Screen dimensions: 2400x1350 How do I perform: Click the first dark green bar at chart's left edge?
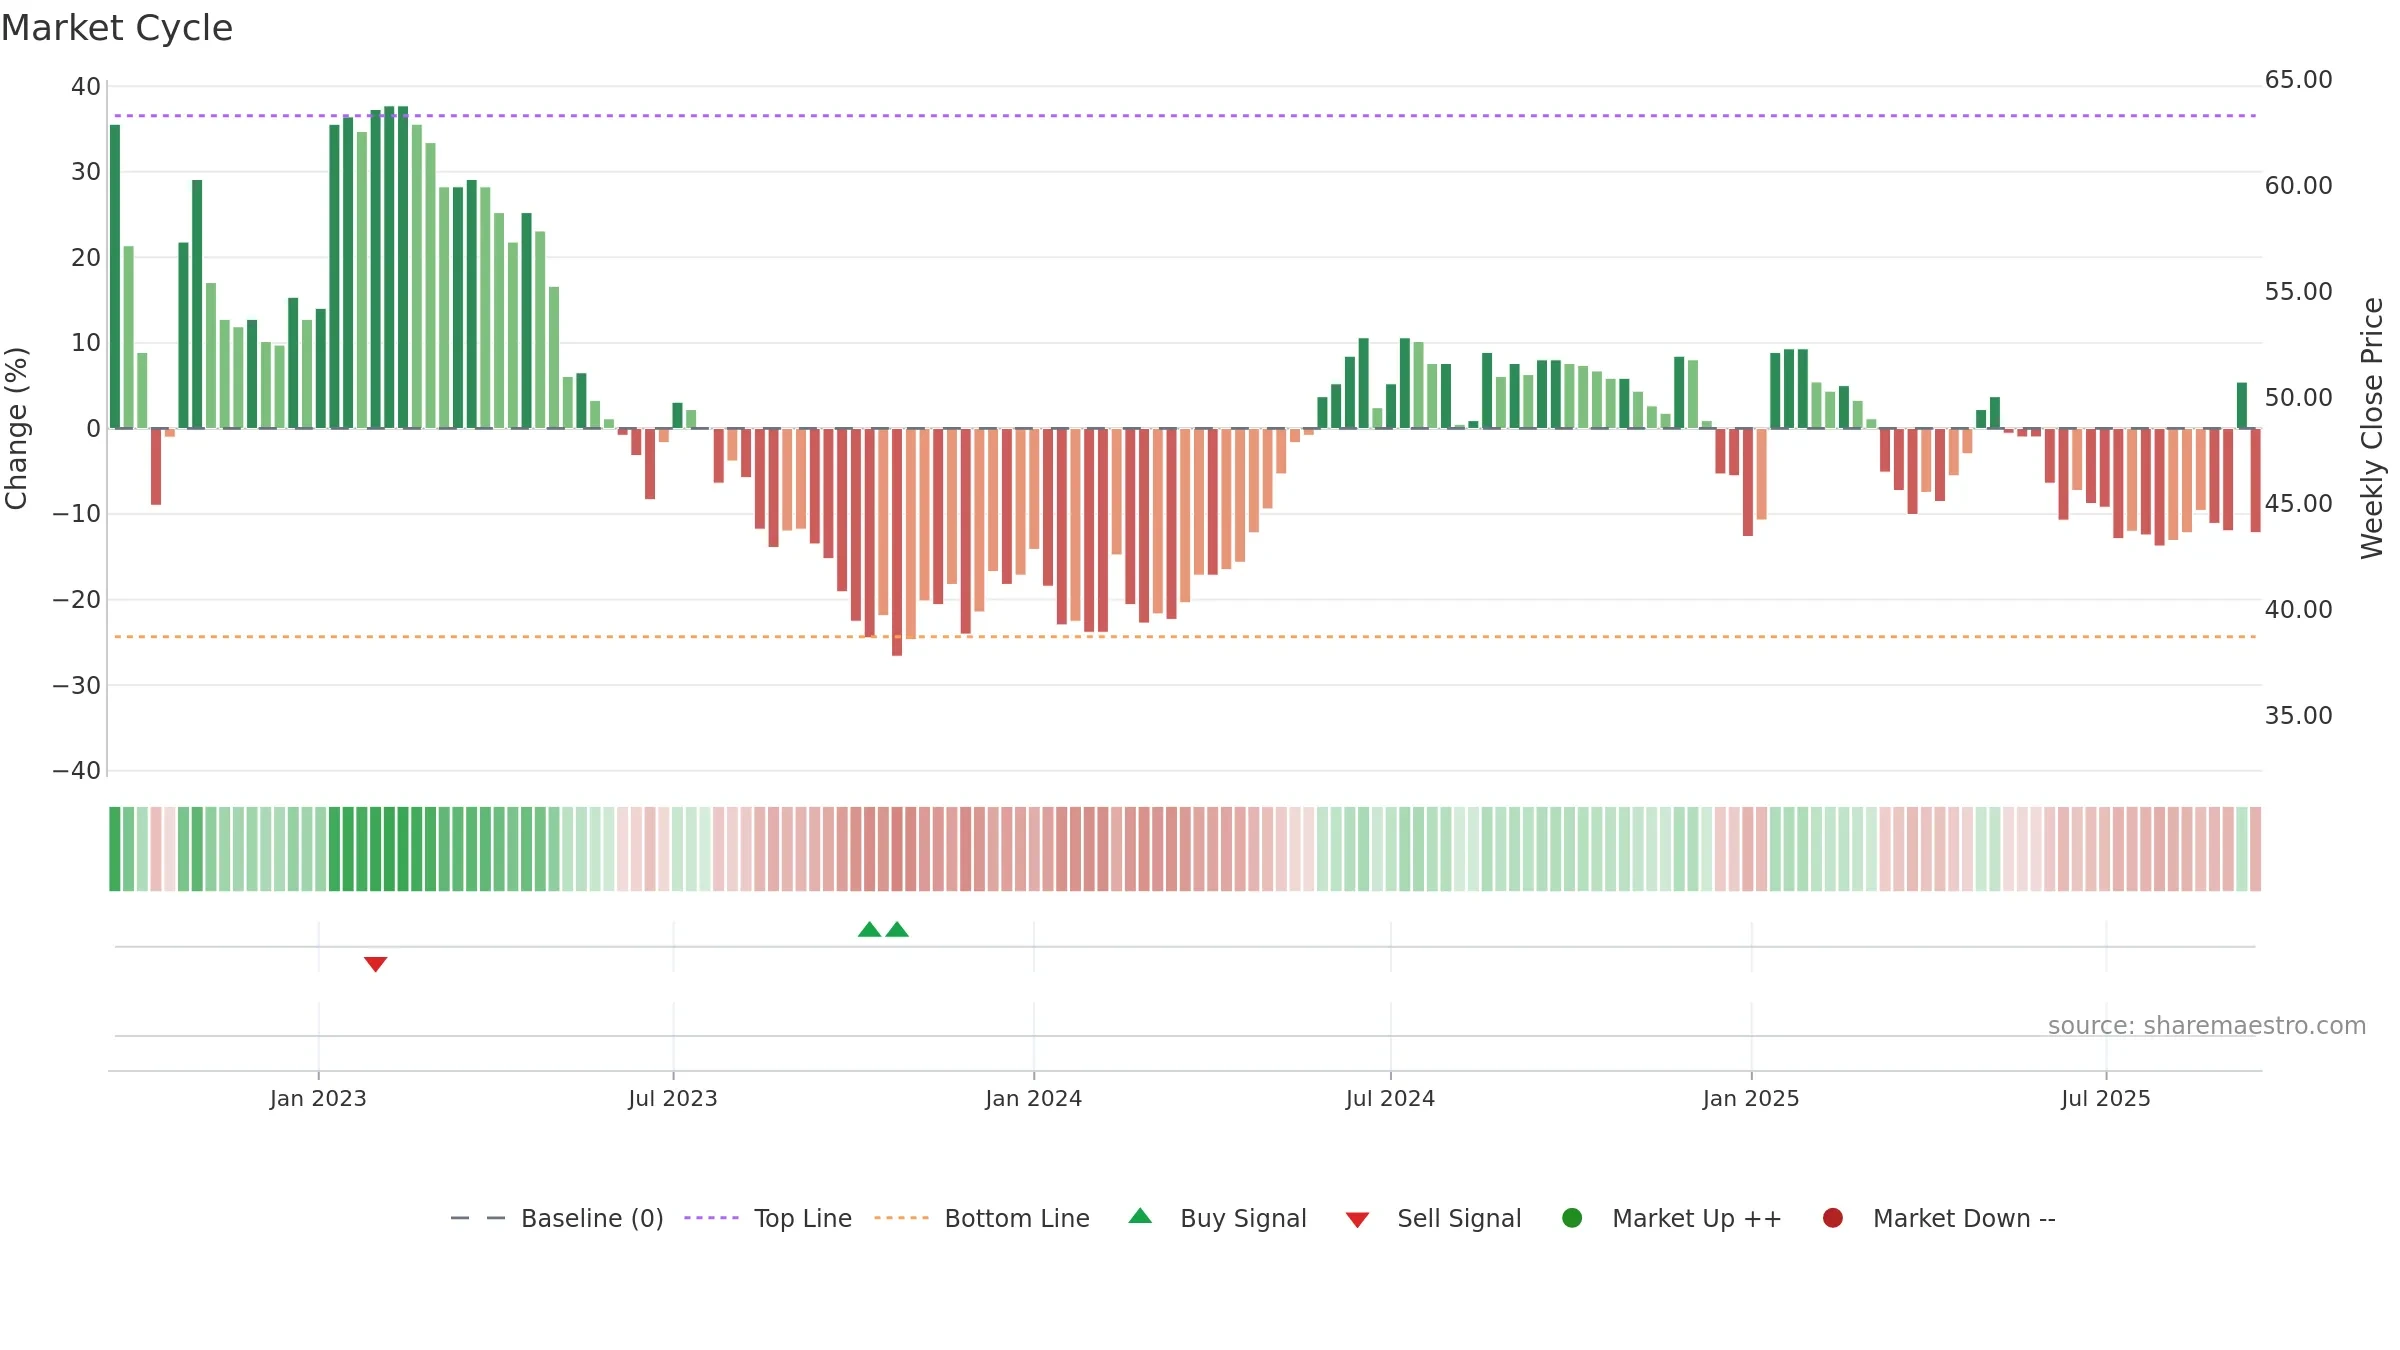[x=115, y=277]
